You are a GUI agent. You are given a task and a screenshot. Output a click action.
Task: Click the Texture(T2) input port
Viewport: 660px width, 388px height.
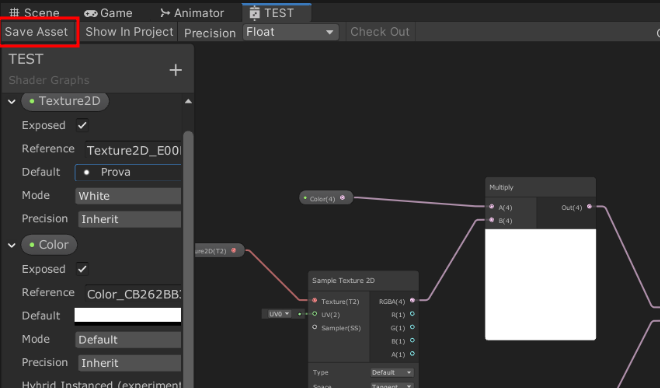click(314, 300)
